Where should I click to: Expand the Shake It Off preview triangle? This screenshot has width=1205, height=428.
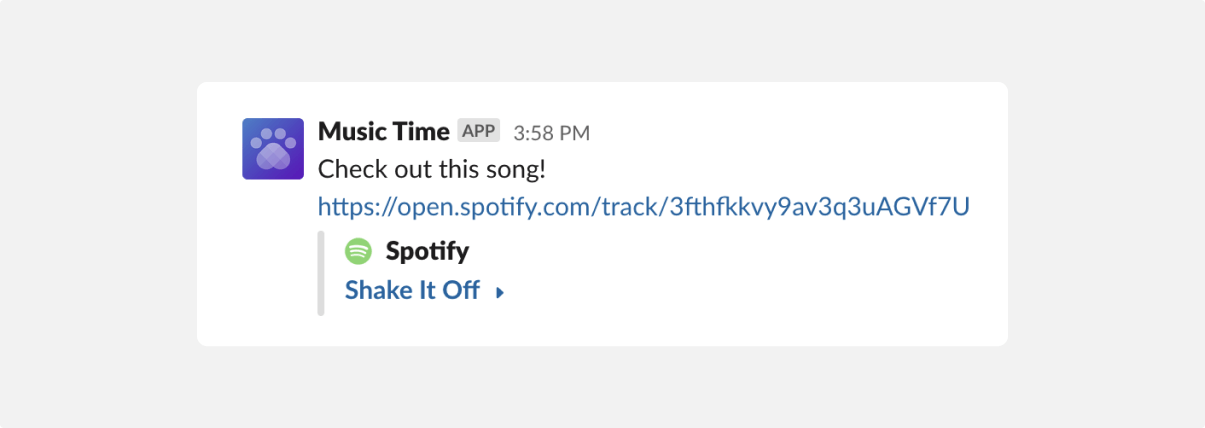click(x=500, y=293)
